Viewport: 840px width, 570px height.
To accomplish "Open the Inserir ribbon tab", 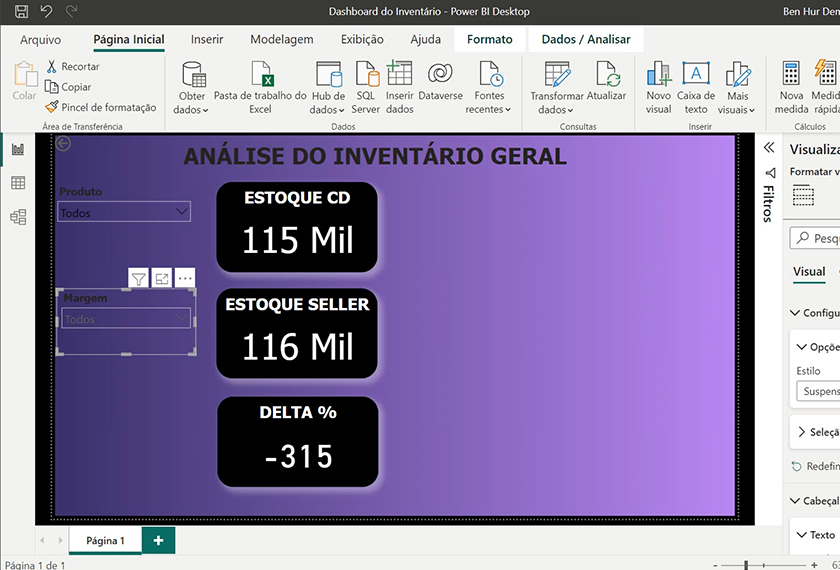I will pyautogui.click(x=207, y=39).
